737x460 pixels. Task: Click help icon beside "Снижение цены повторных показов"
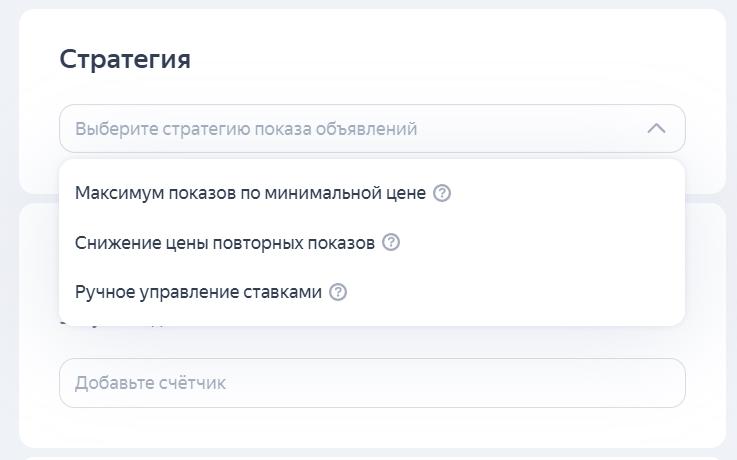pyautogui.click(x=391, y=242)
